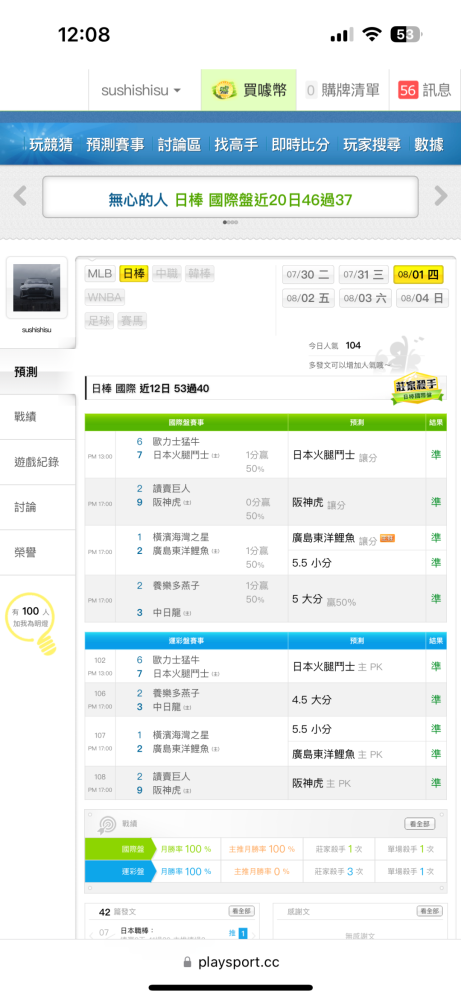Select the MLB league filter
This screenshot has width=461, height=1000.
click(99, 274)
